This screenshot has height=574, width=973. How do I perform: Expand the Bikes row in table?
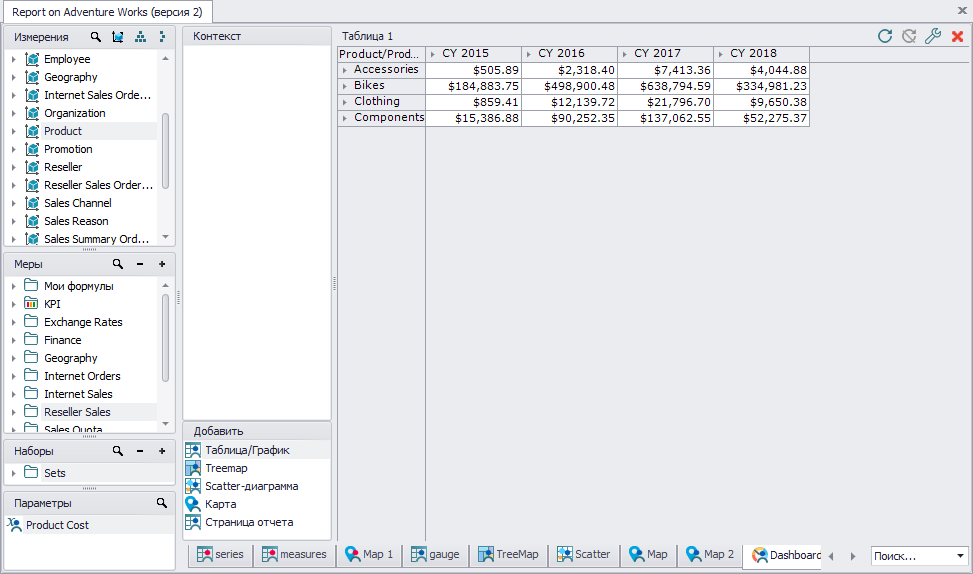click(345, 86)
